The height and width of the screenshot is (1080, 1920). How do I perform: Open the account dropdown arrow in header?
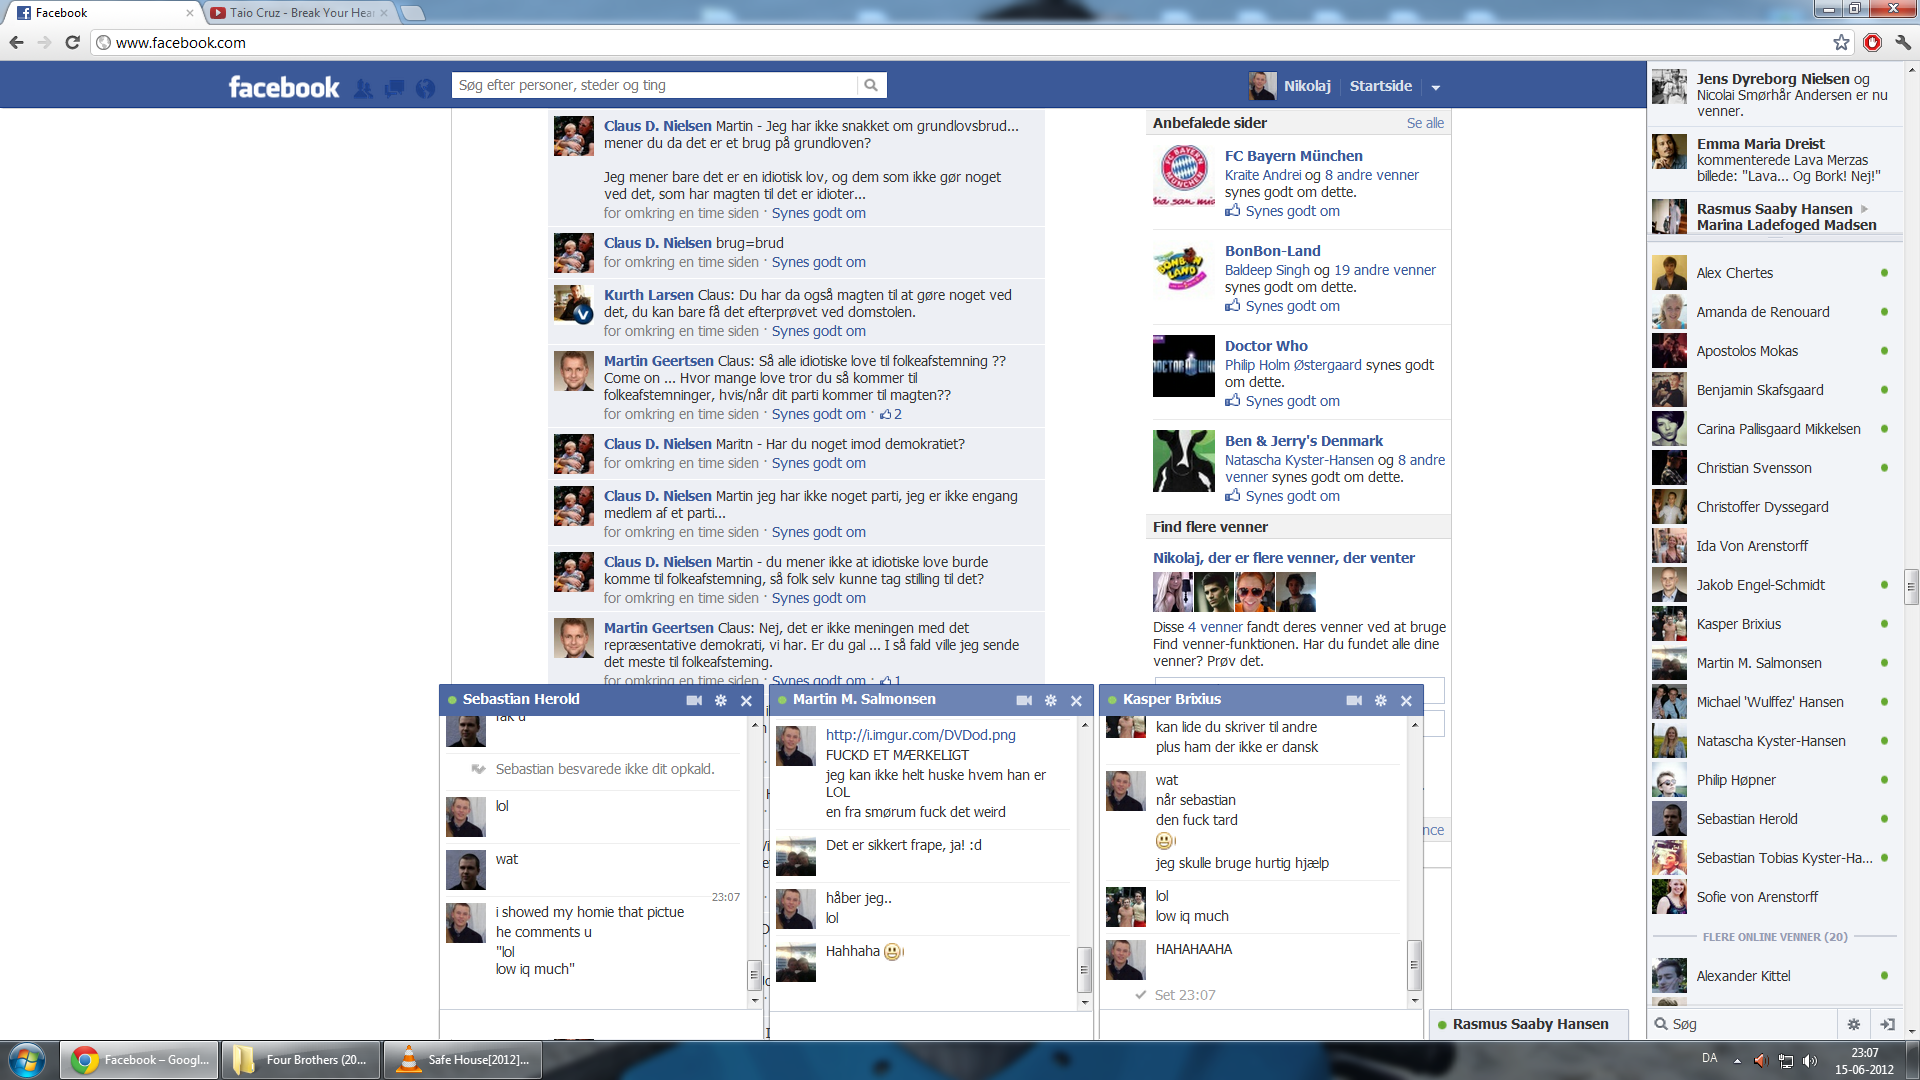[x=1435, y=87]
